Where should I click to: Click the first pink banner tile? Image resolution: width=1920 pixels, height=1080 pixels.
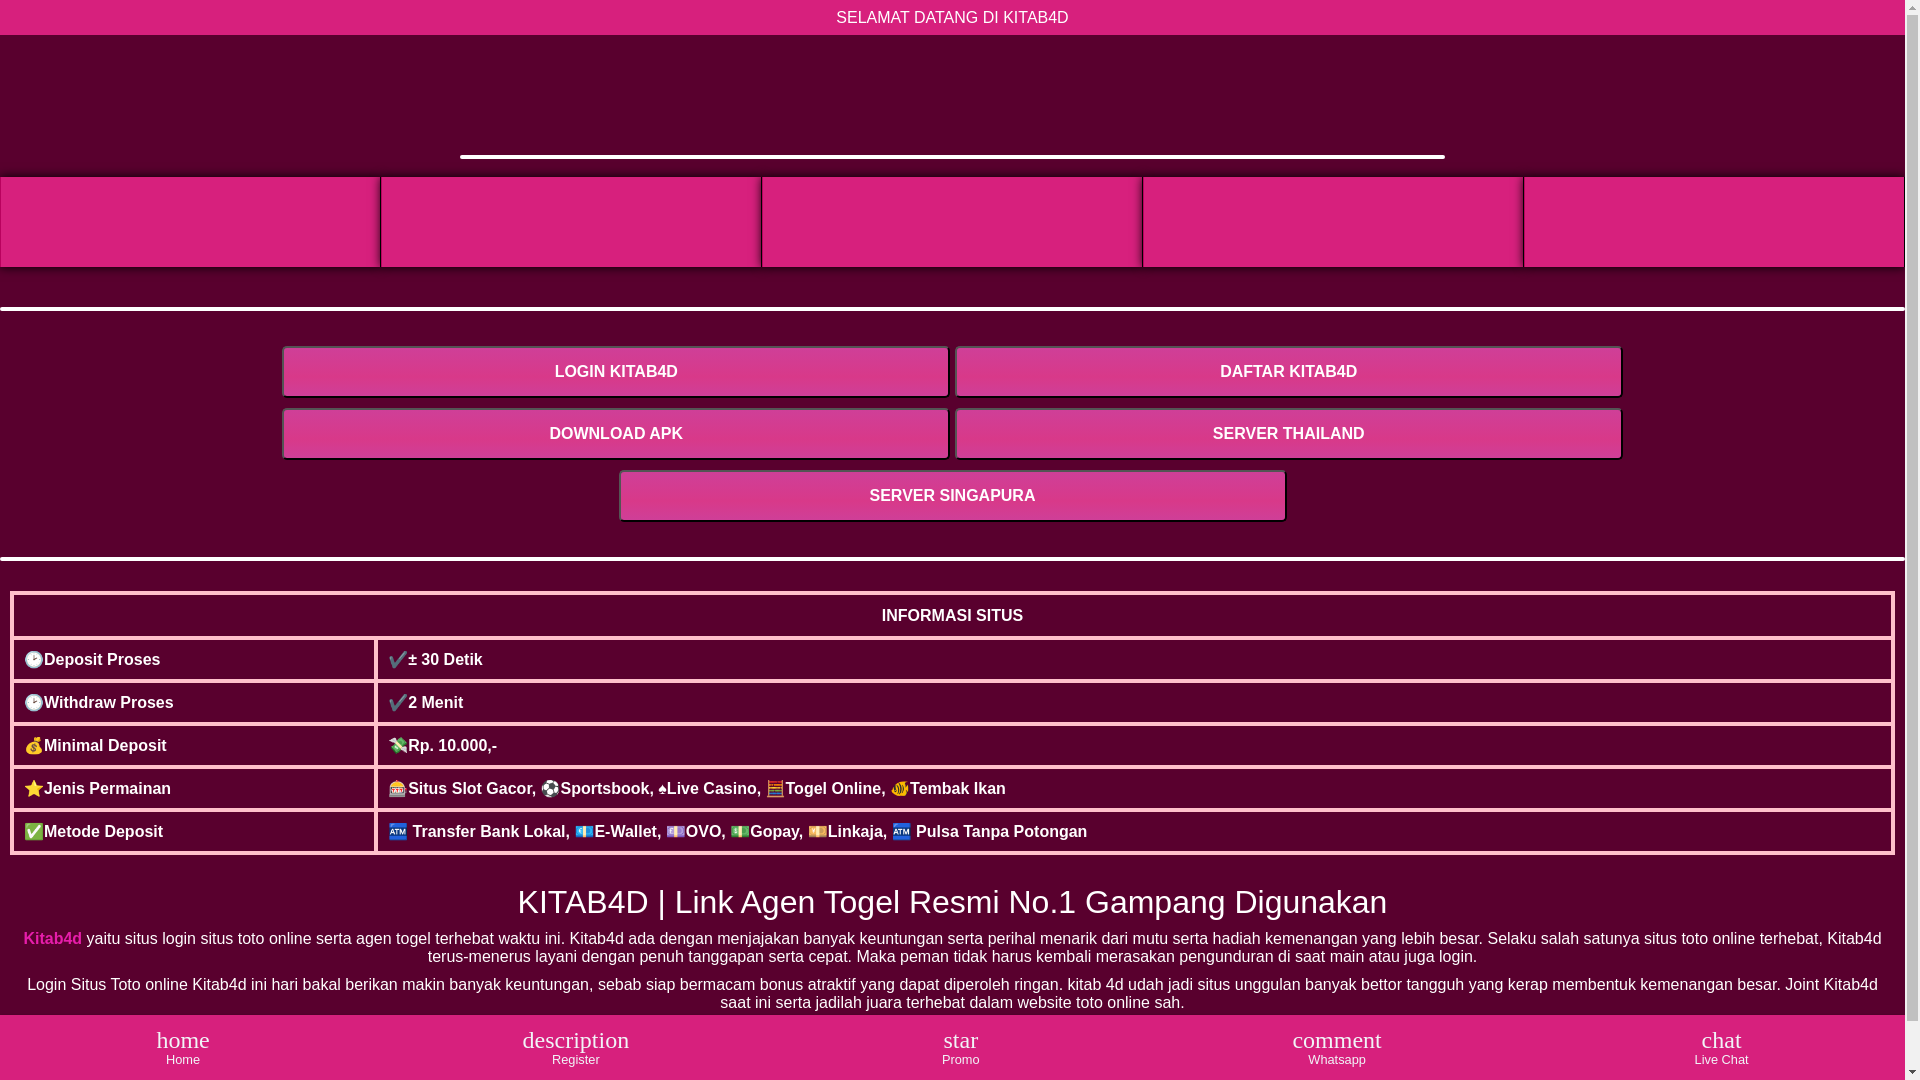(x=190, y=222)
